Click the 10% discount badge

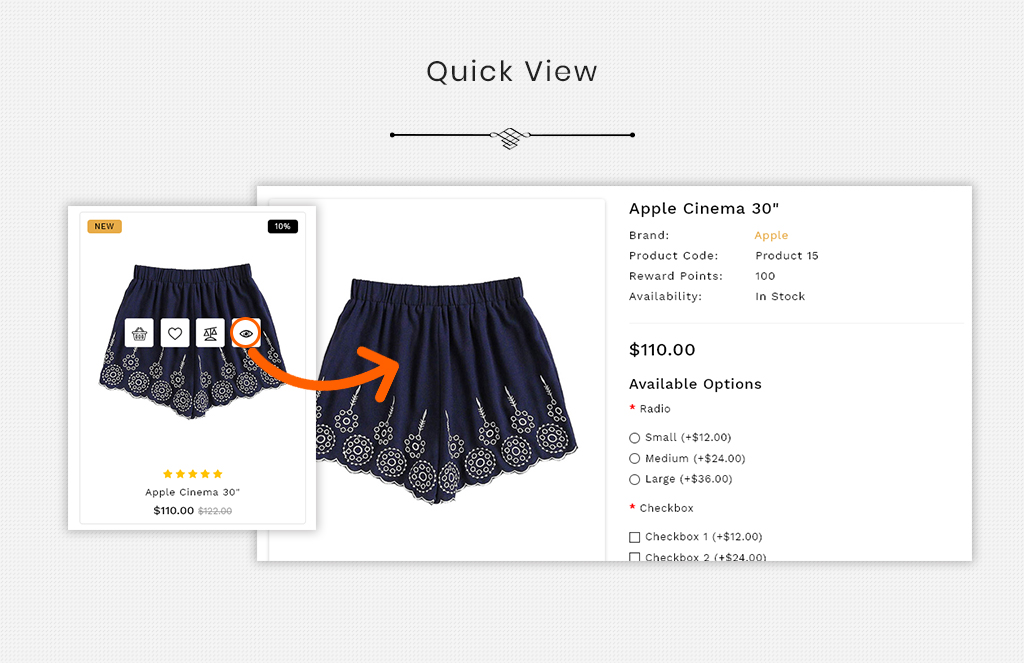pos(283,227)
